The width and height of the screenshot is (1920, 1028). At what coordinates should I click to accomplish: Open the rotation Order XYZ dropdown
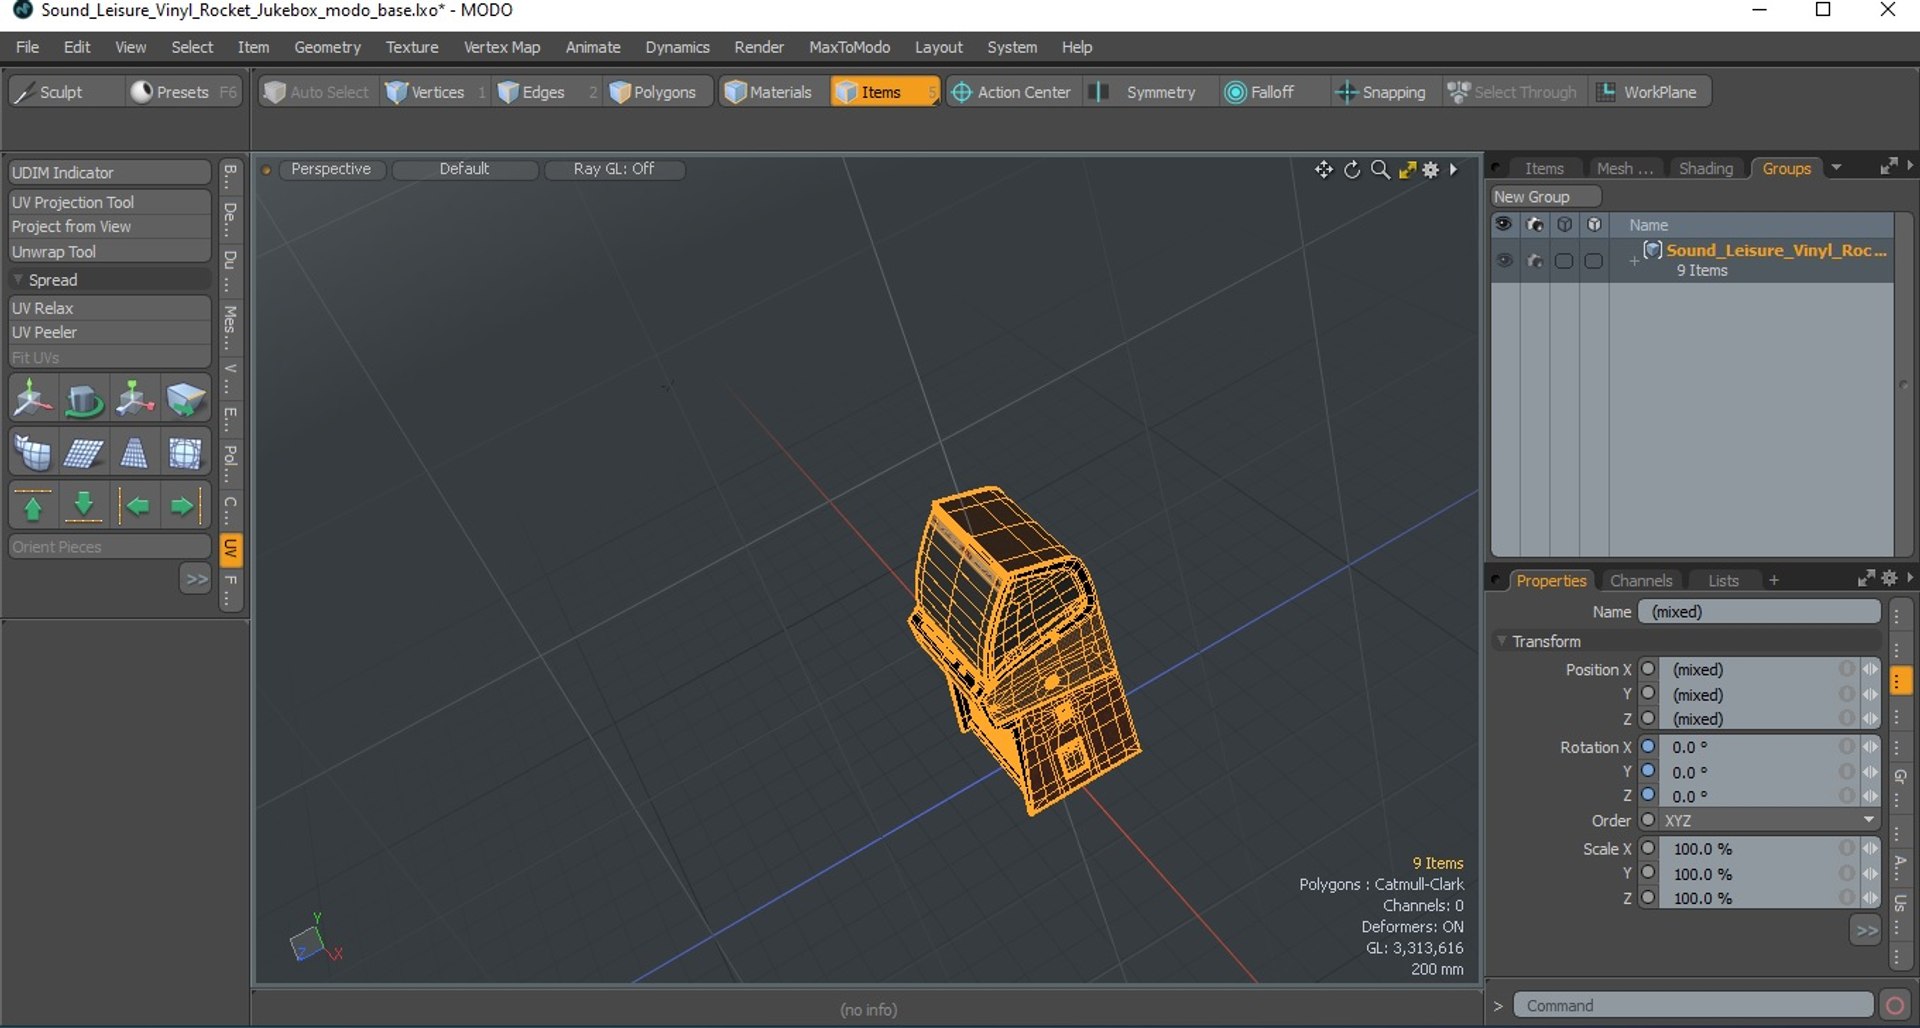click(1769, 820)
